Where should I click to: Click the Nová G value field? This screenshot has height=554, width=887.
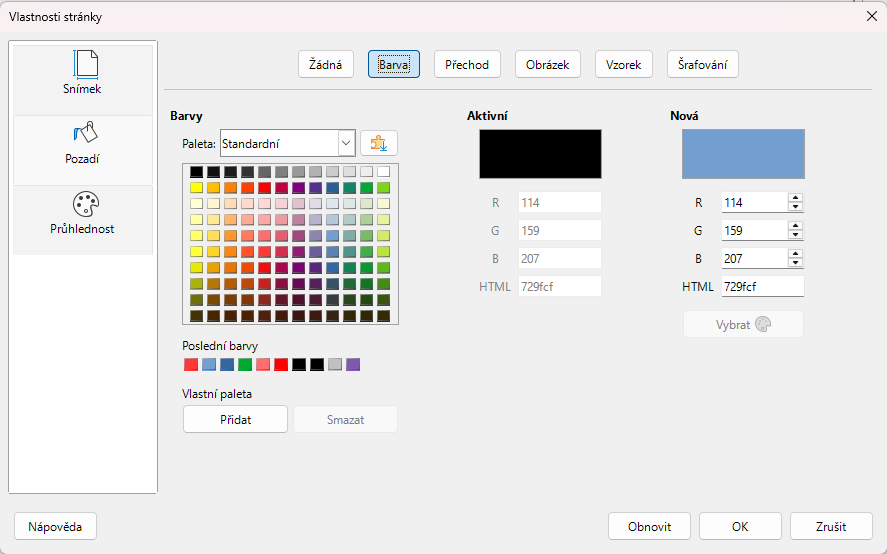coord(755,230)
